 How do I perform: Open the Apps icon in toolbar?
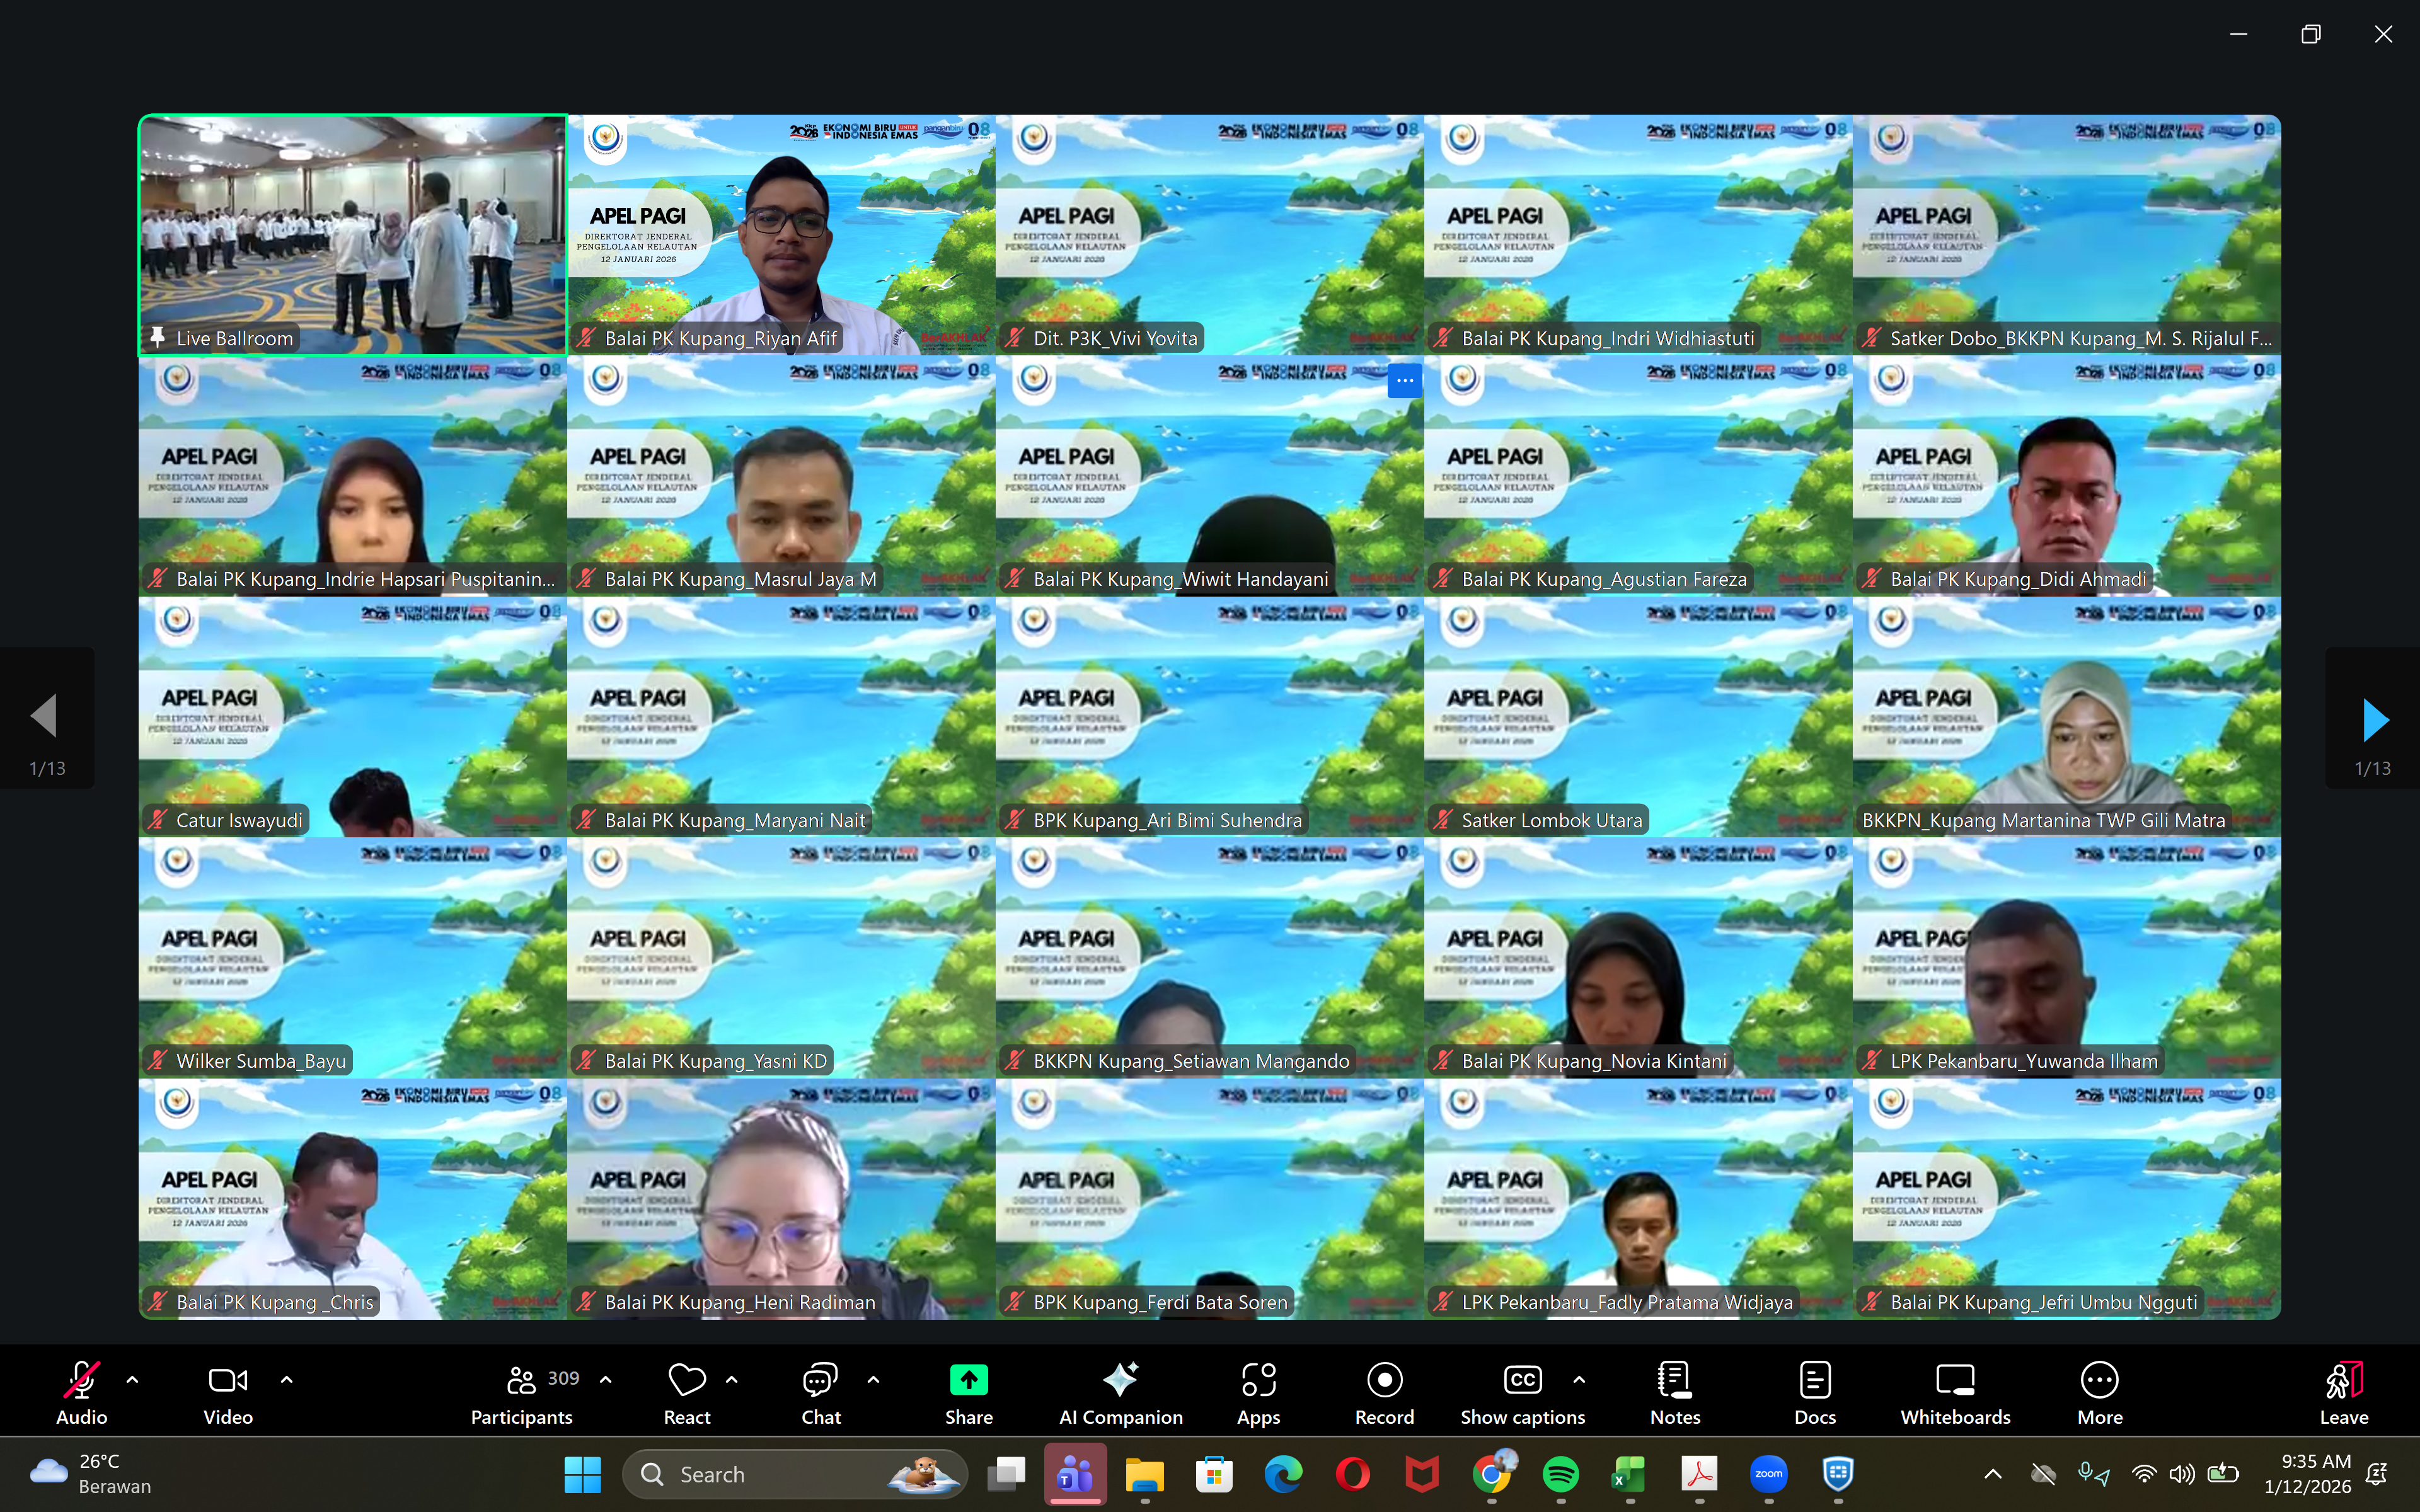click(x=1258, y=1392)
